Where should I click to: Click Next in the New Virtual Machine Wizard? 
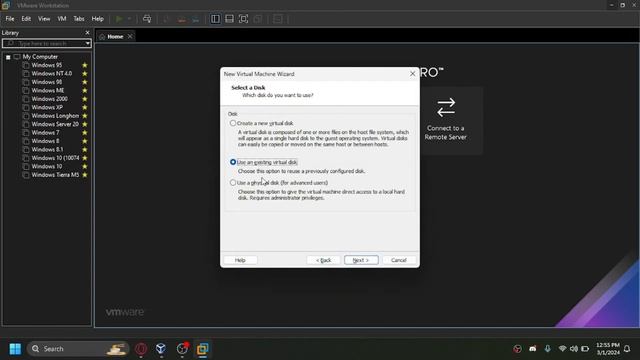361,260
